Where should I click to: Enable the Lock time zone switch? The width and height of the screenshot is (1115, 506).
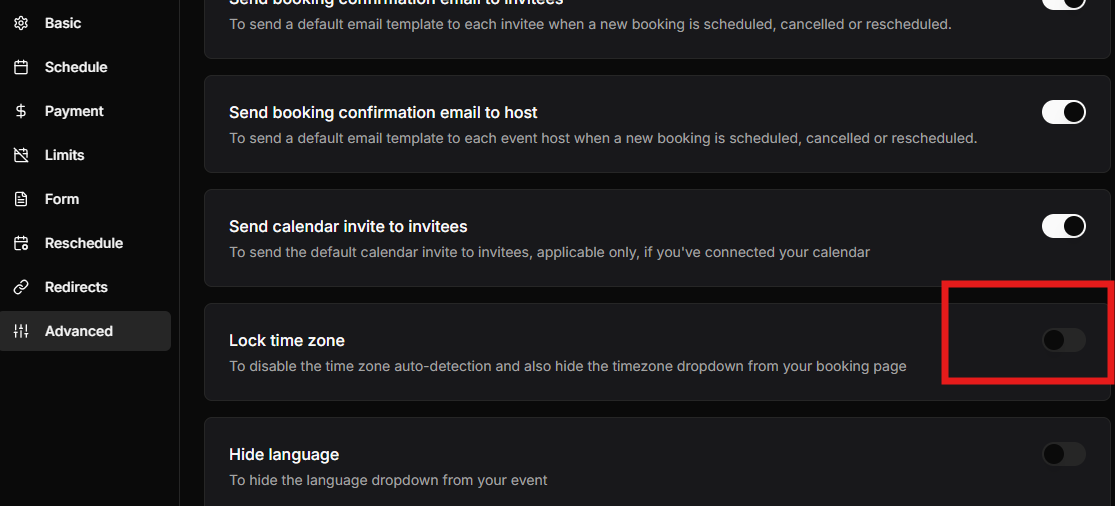[1063, 340]
